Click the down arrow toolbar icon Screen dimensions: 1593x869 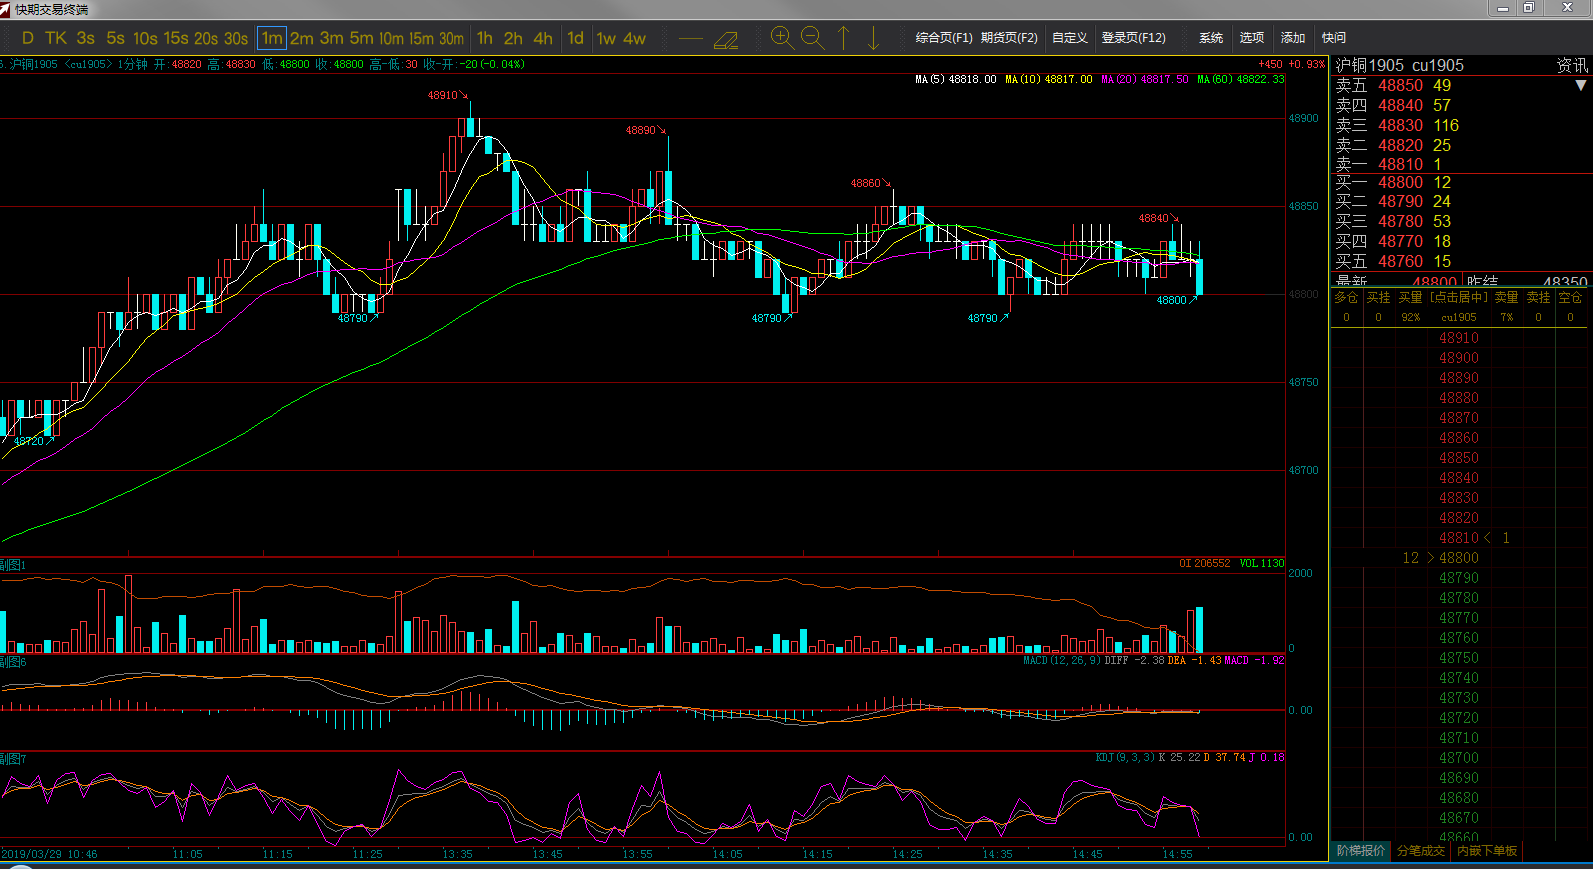873,38
